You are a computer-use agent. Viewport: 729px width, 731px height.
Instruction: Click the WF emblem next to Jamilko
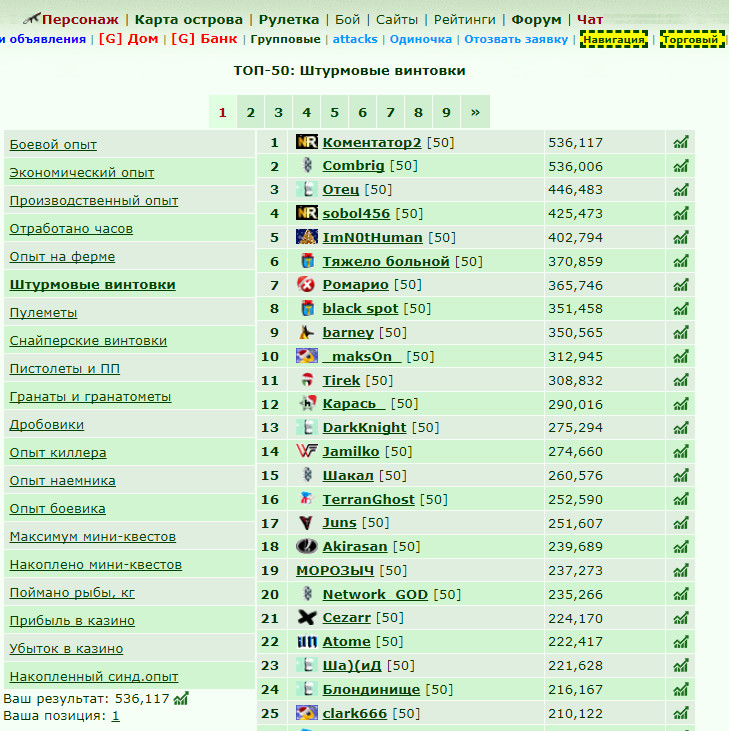pos(307,451)
